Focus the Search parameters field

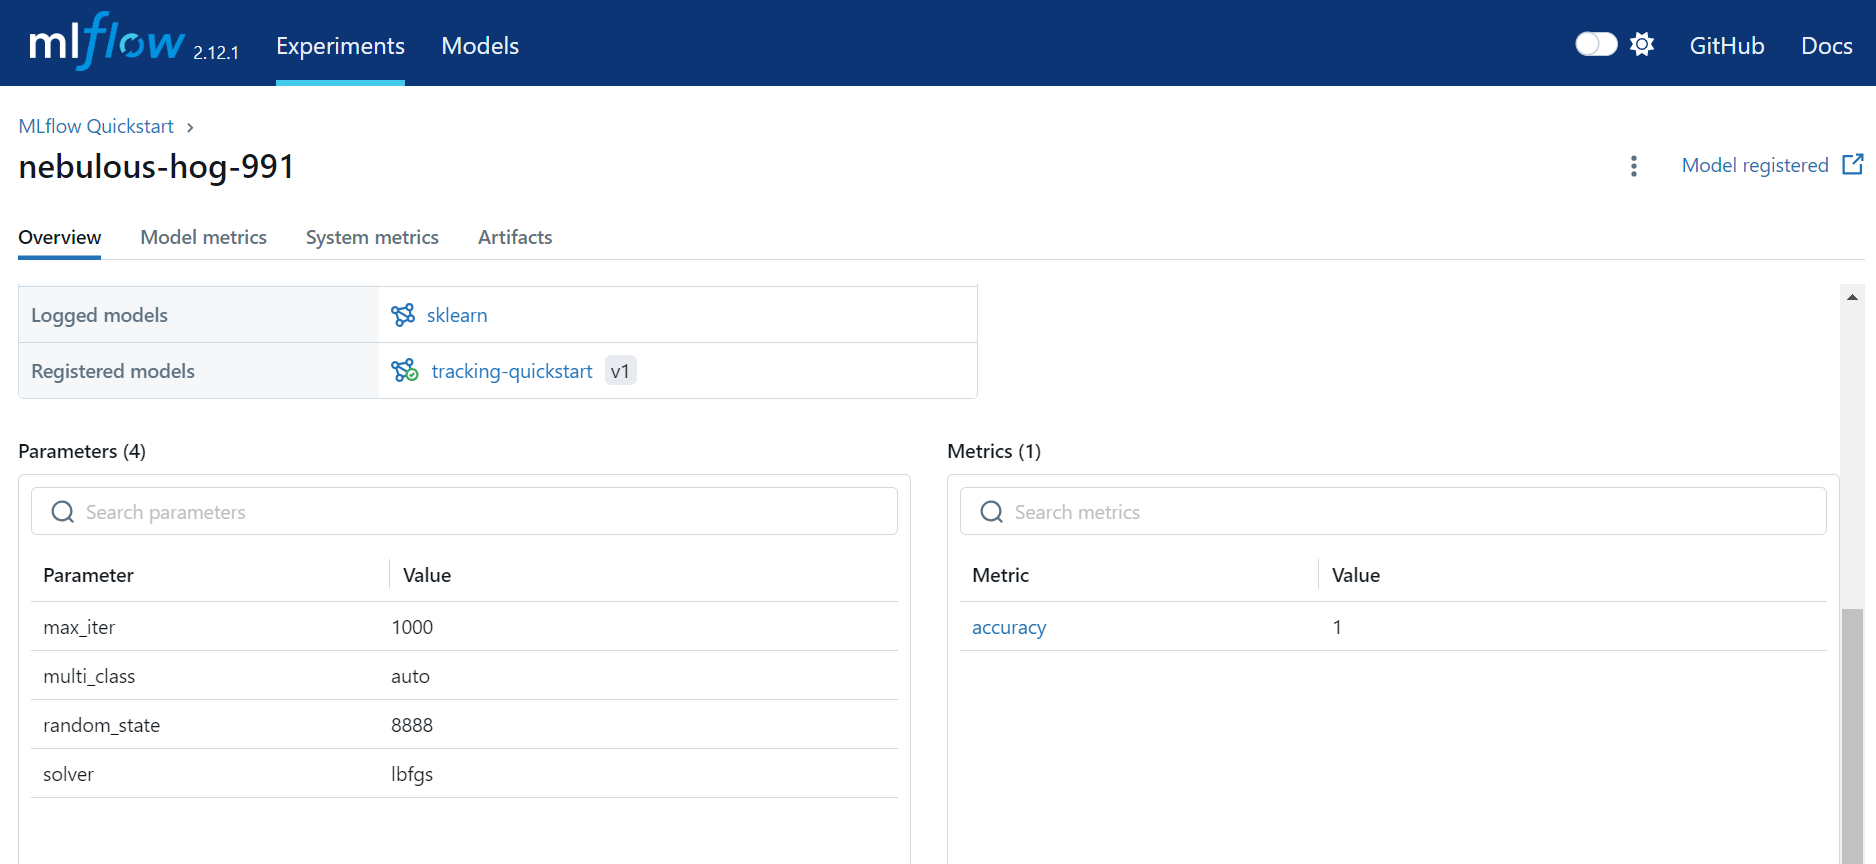click(464, 511)
